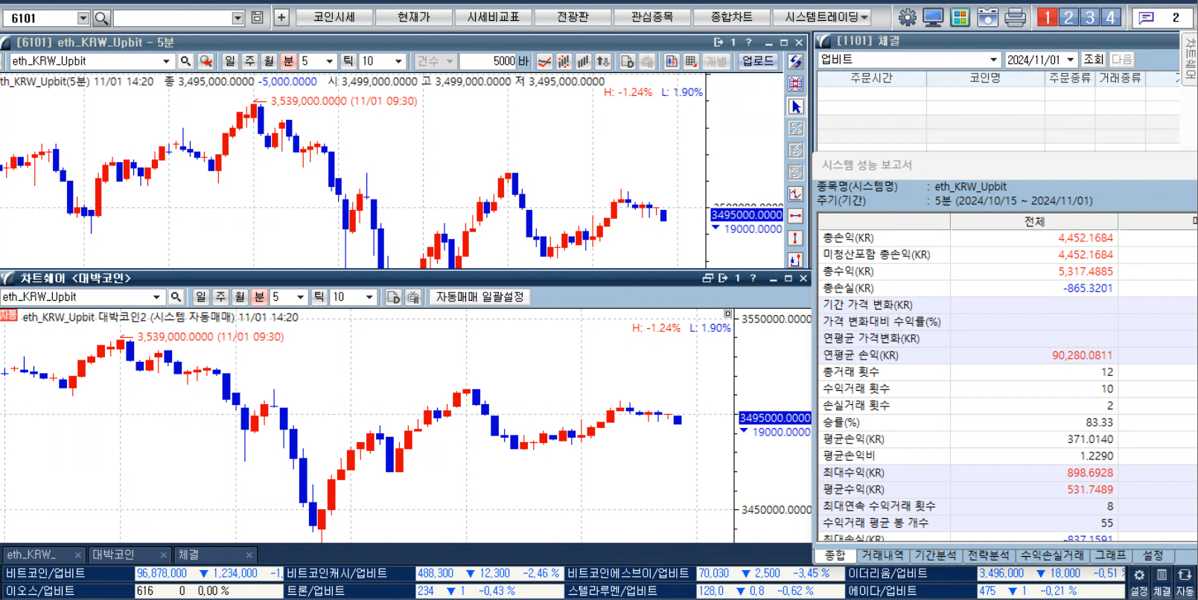This screenshot has width=1198, height=600.
Task: Click the 자동매매 일괄설정 button
Action: [480, 297]
